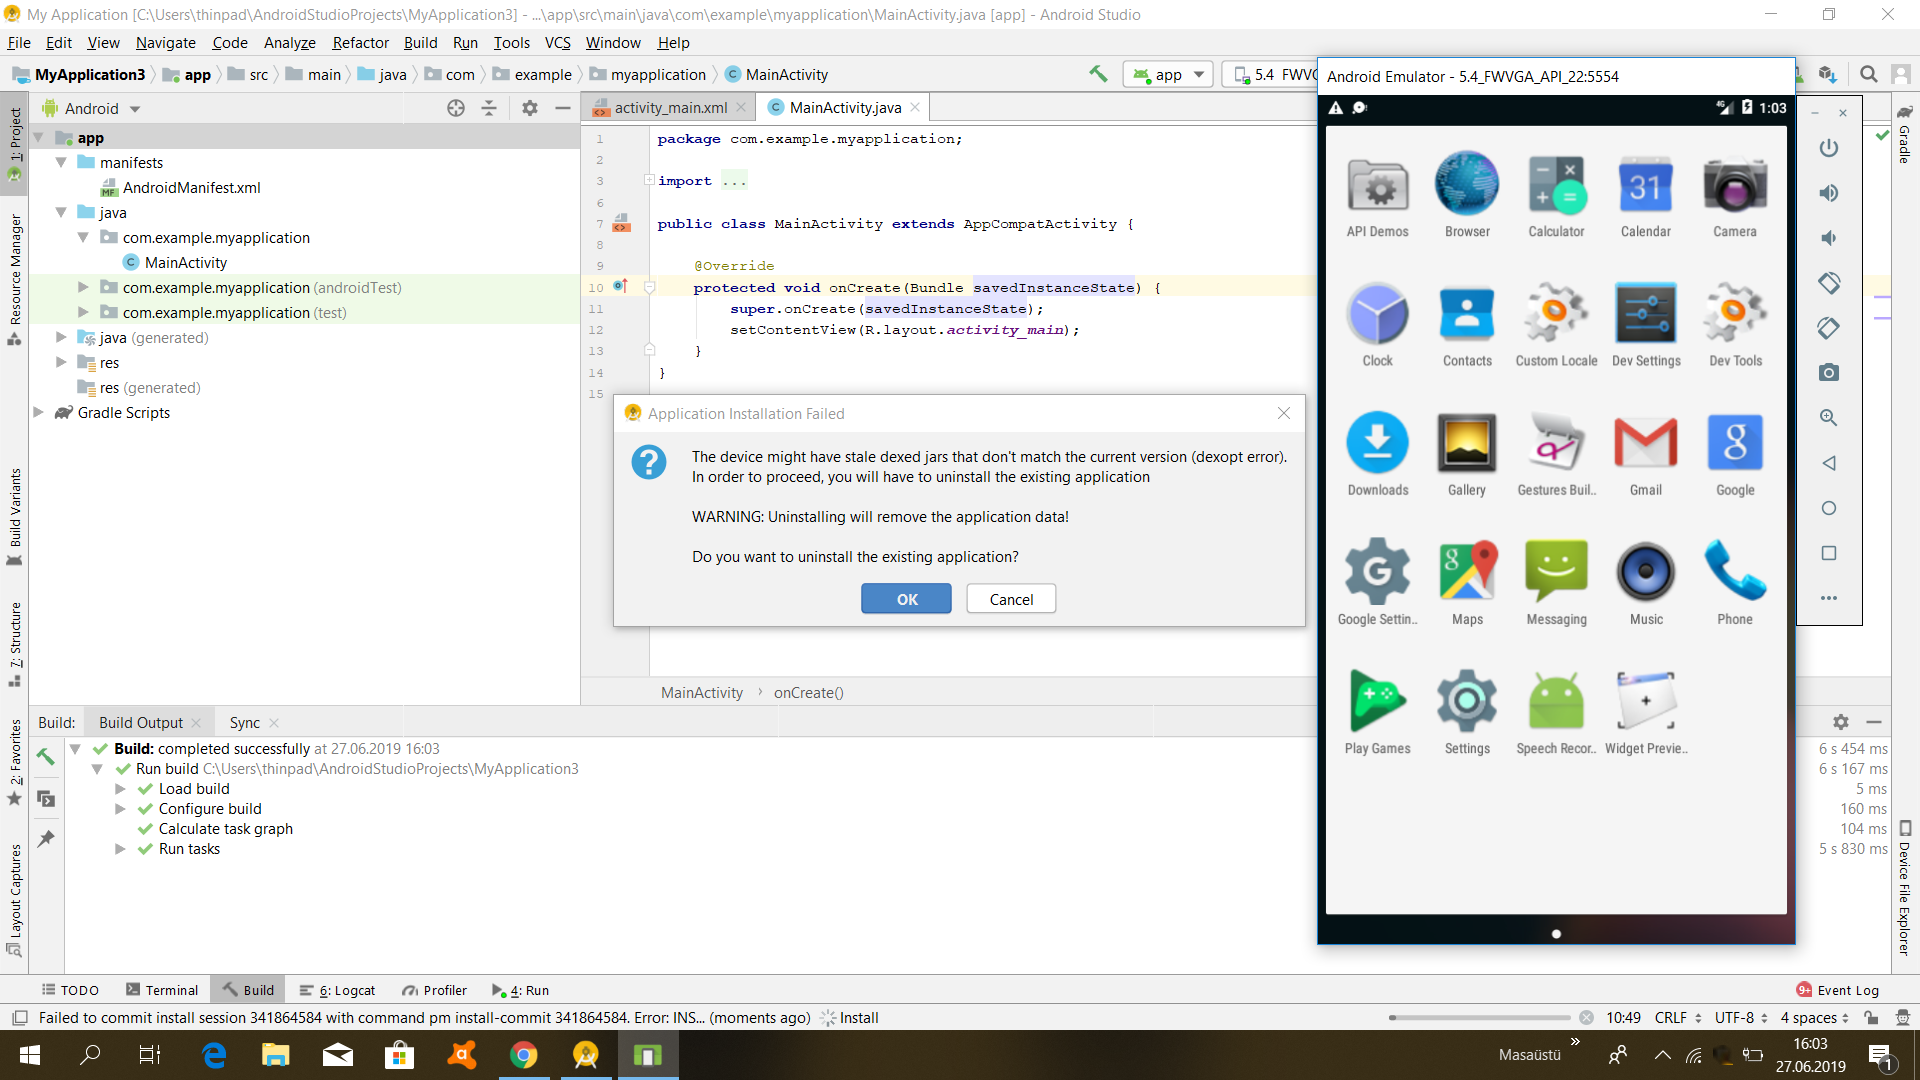Click the Make Project hammer icon
The height and width of the screenshot is (1080, 1920).
[1098, 74]
